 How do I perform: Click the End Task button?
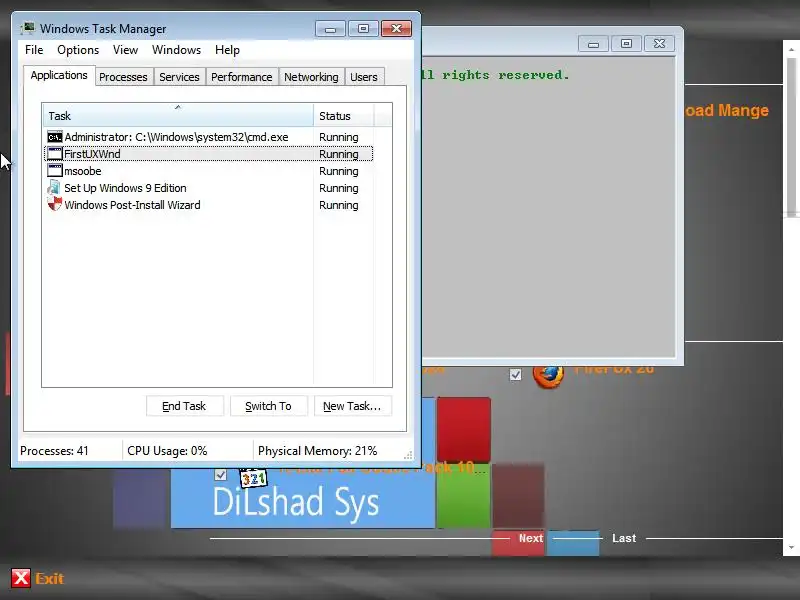tap(184, 406)
